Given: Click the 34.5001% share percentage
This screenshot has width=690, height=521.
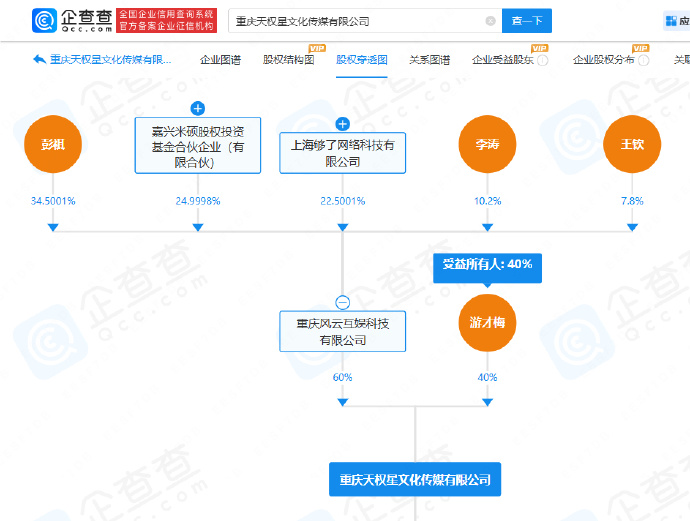Looking at the screenshot, I should click(x=53, y=201).
